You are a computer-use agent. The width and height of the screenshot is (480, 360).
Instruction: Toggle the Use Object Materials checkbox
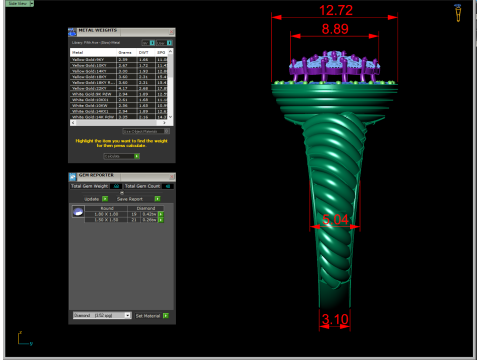[167, 131]
